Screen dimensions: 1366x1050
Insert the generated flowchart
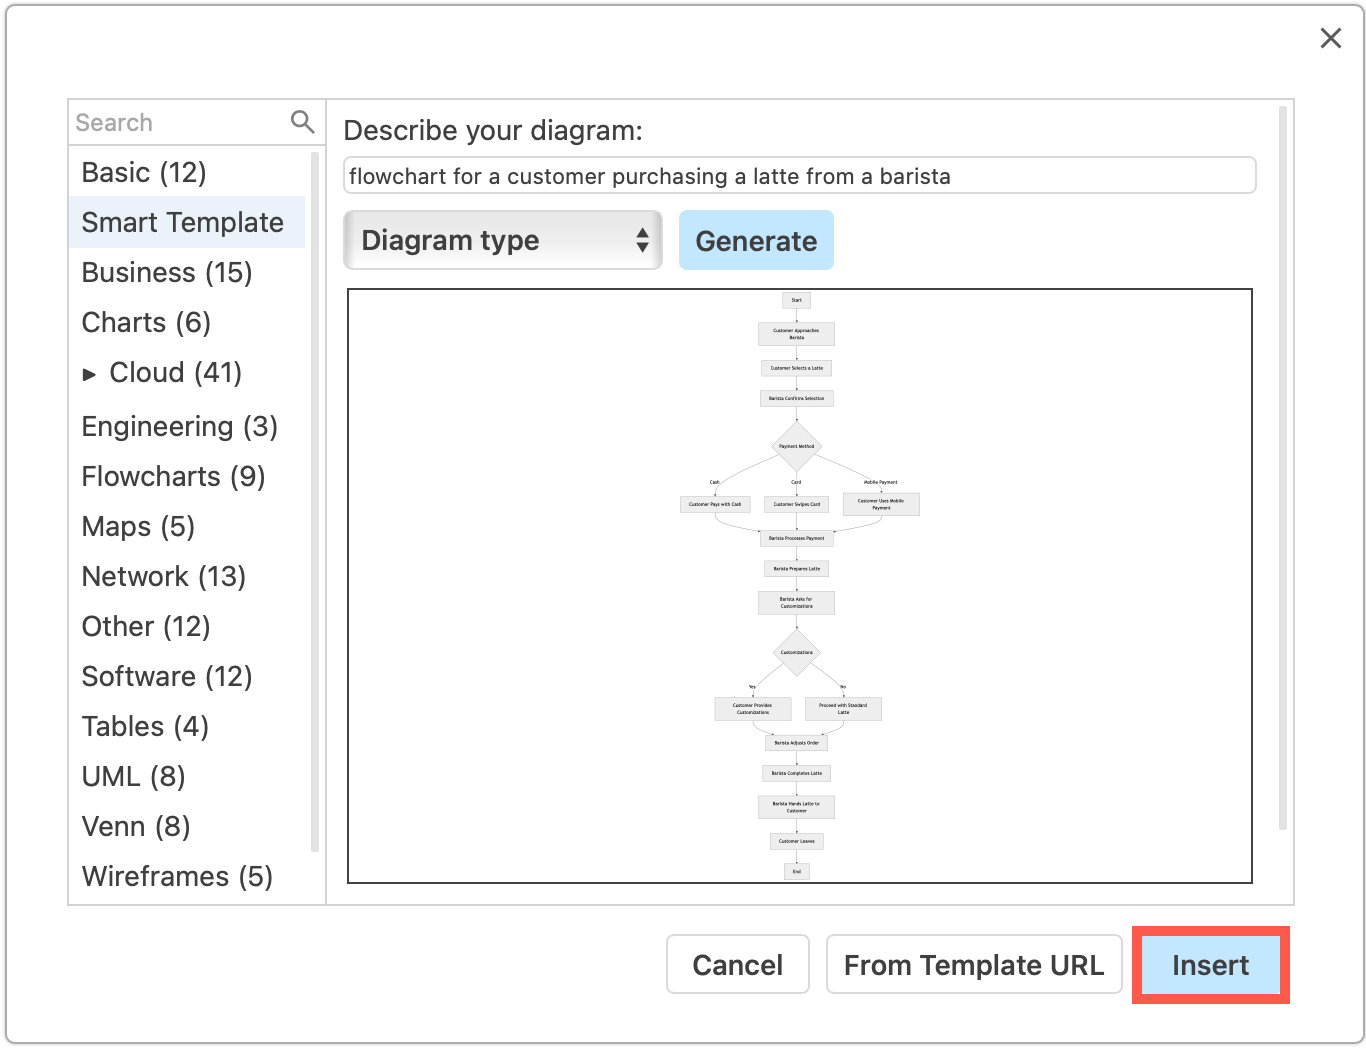1210,965
